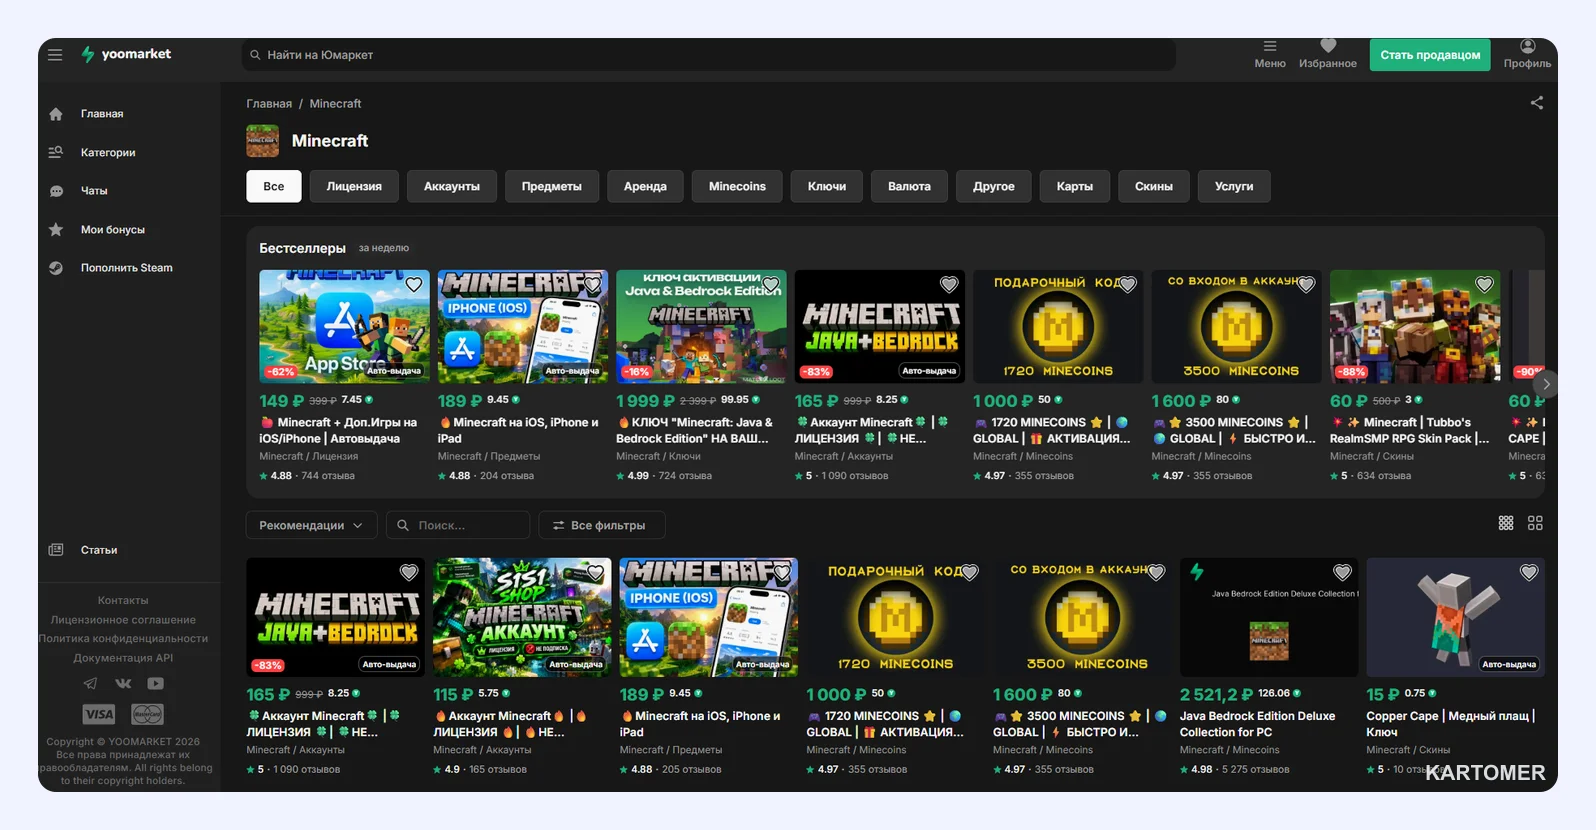Toggle favorite heart on Java Bedrock Deluxe card
The width and height of the screenshot is (1596, 830).
coord(1342,572)
